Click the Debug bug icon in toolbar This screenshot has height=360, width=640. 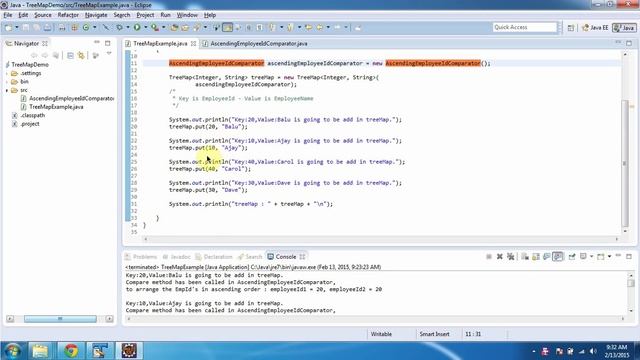[120, 27]
